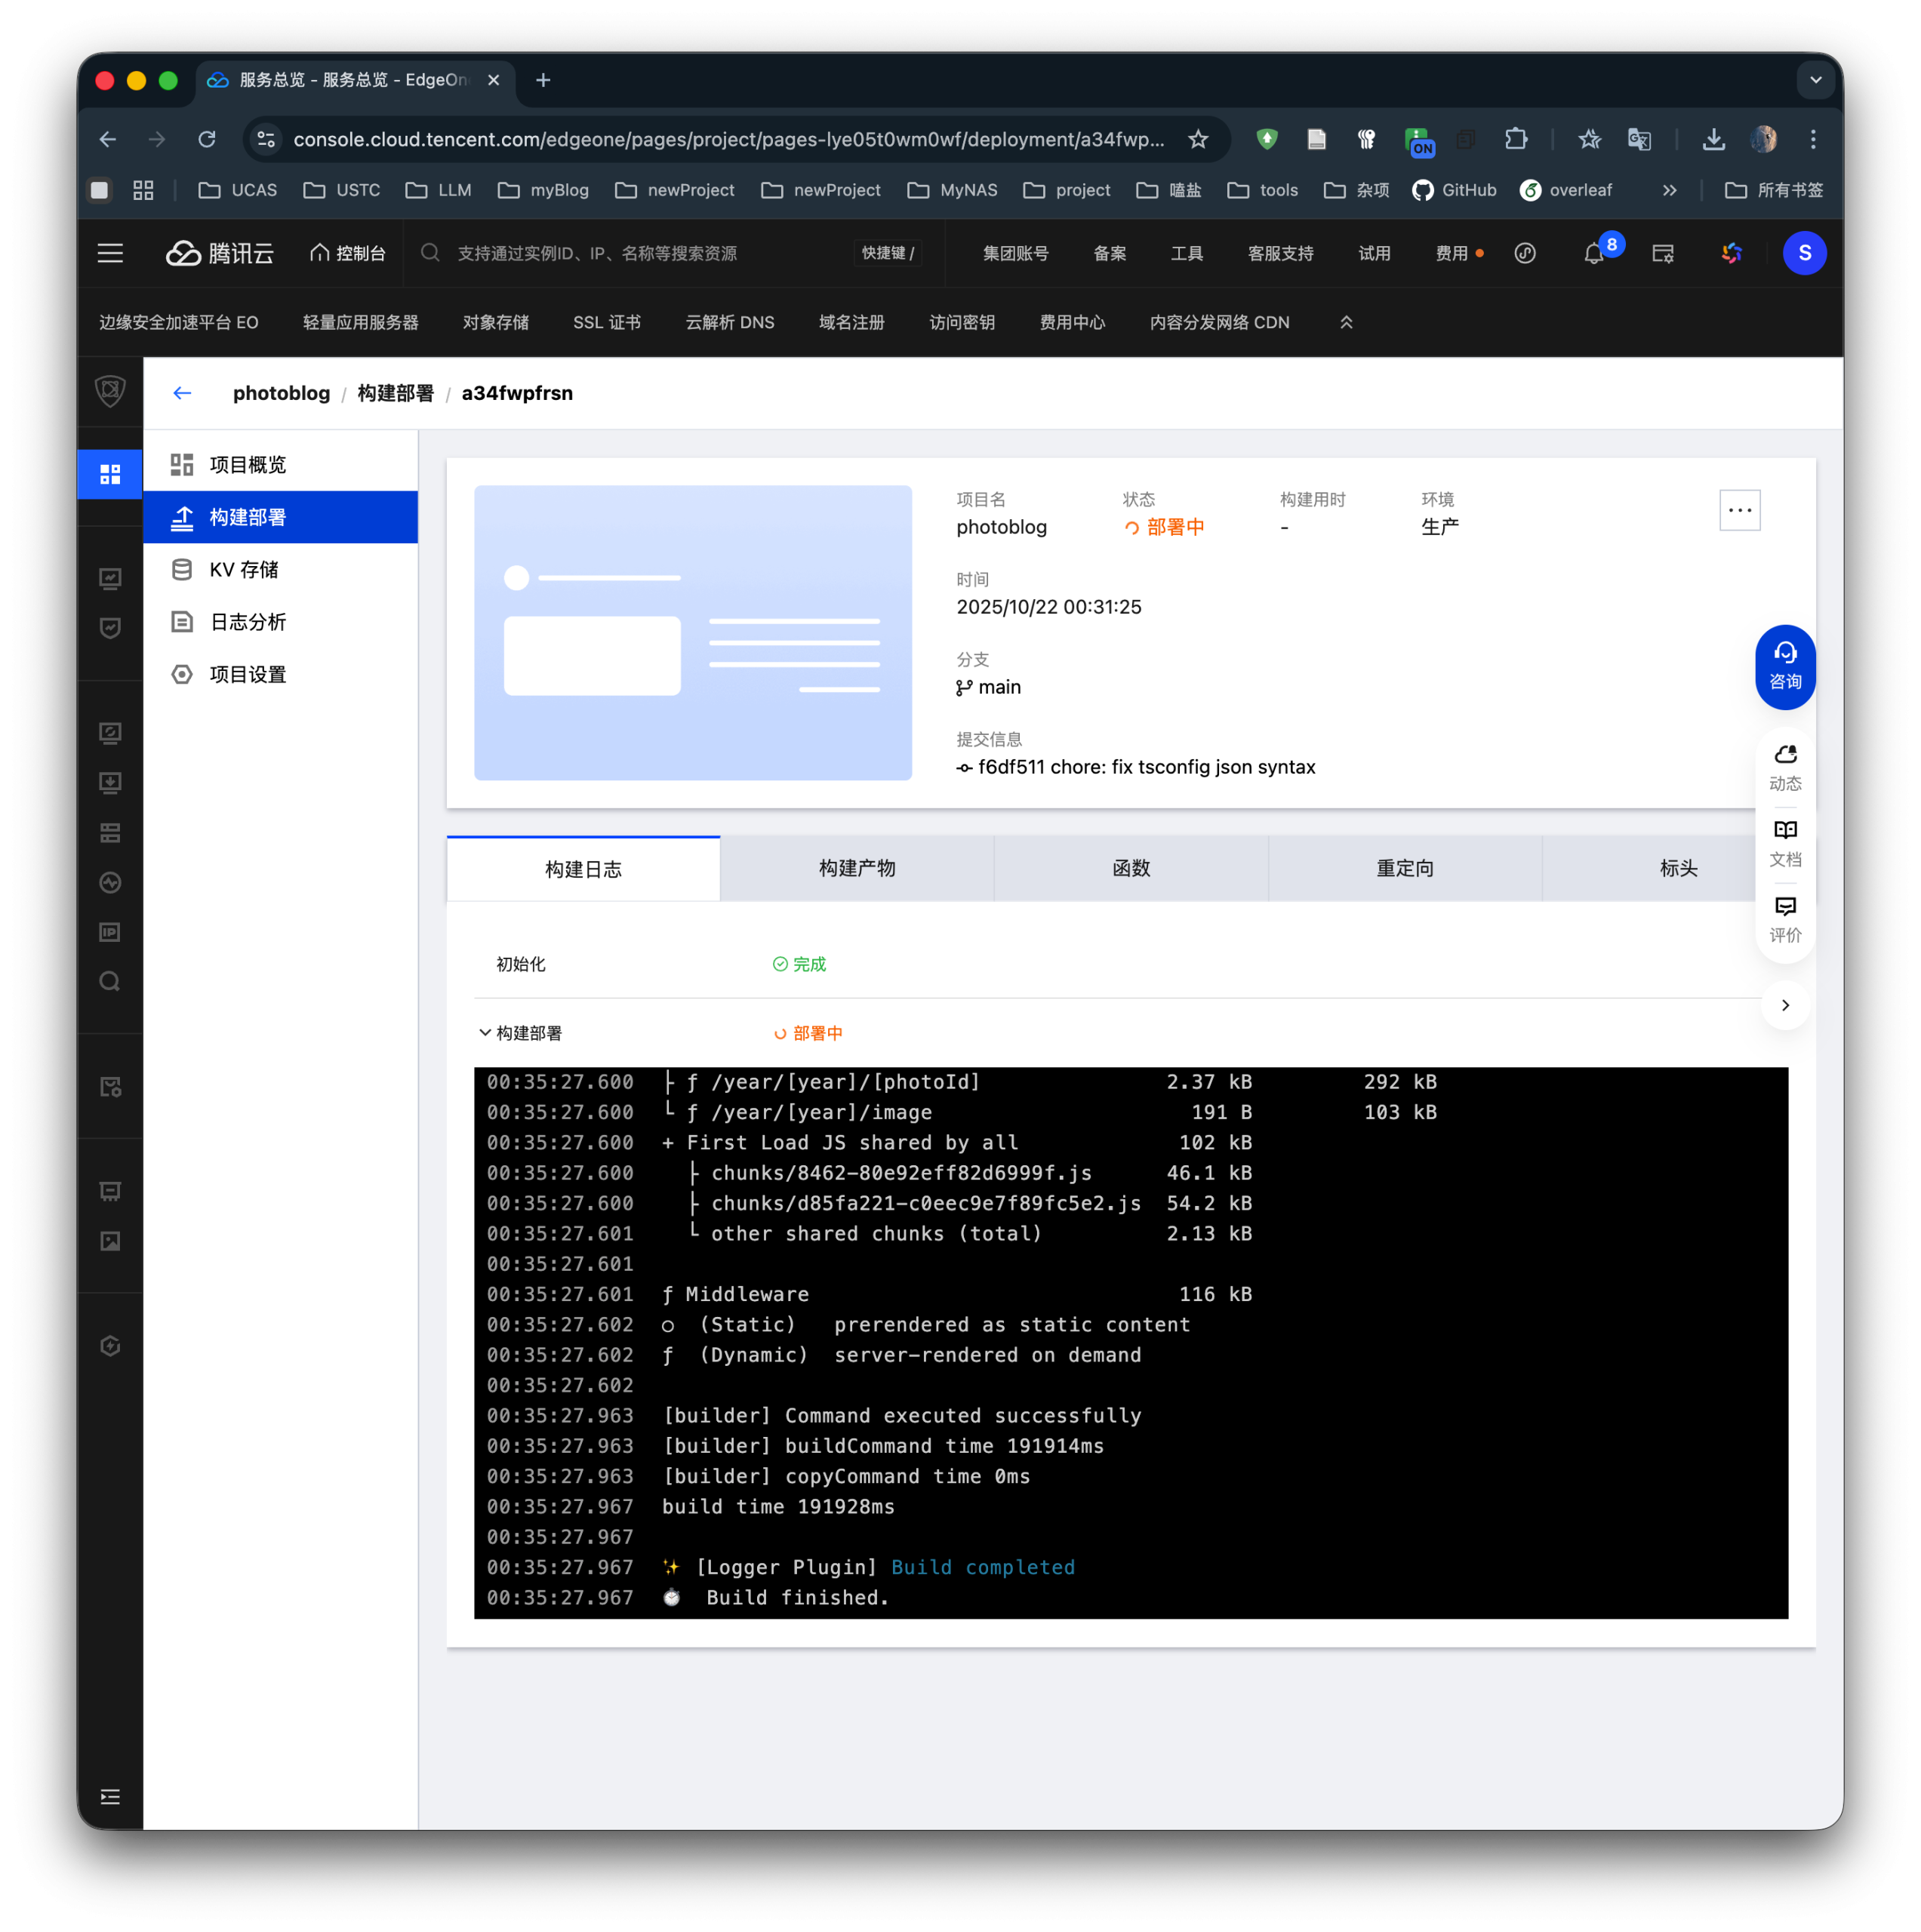Image resolution: width=1921 pixels, height=1932 pixels.
Task: Click the 评价 feedback icon
Action: click(x=1785, y=919)
